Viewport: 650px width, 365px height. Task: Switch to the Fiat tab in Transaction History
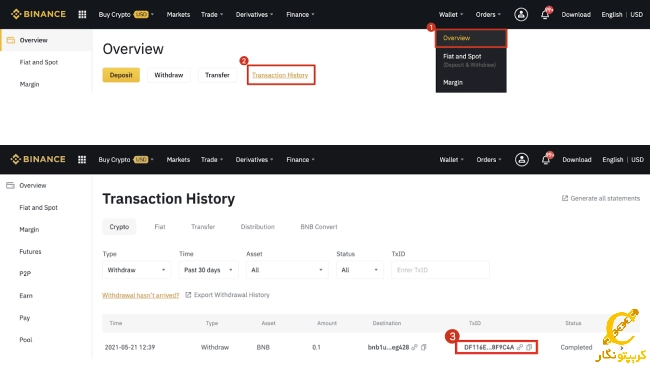point(160,227)
